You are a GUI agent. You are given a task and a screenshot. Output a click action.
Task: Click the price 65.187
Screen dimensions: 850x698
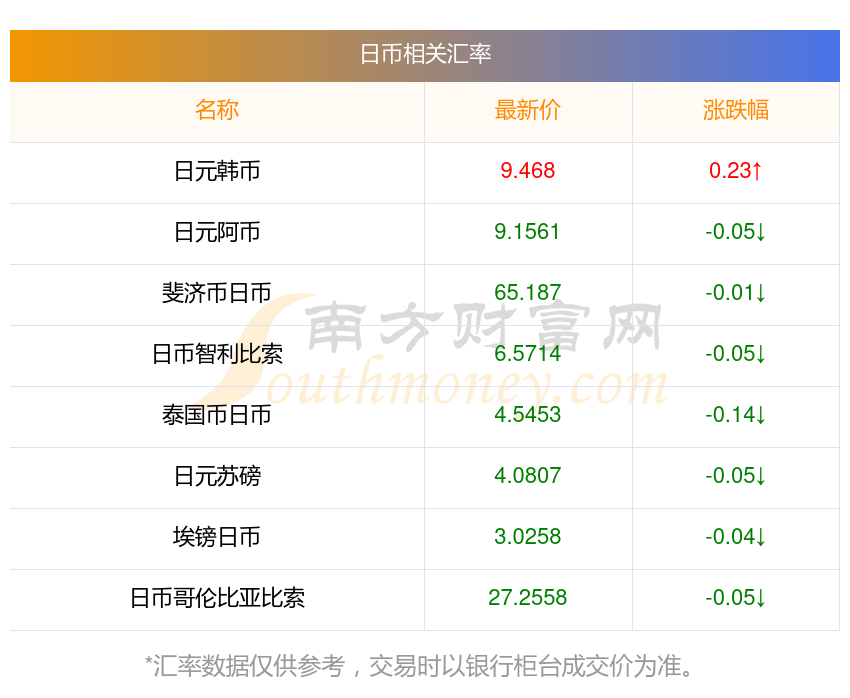(527, 293)
